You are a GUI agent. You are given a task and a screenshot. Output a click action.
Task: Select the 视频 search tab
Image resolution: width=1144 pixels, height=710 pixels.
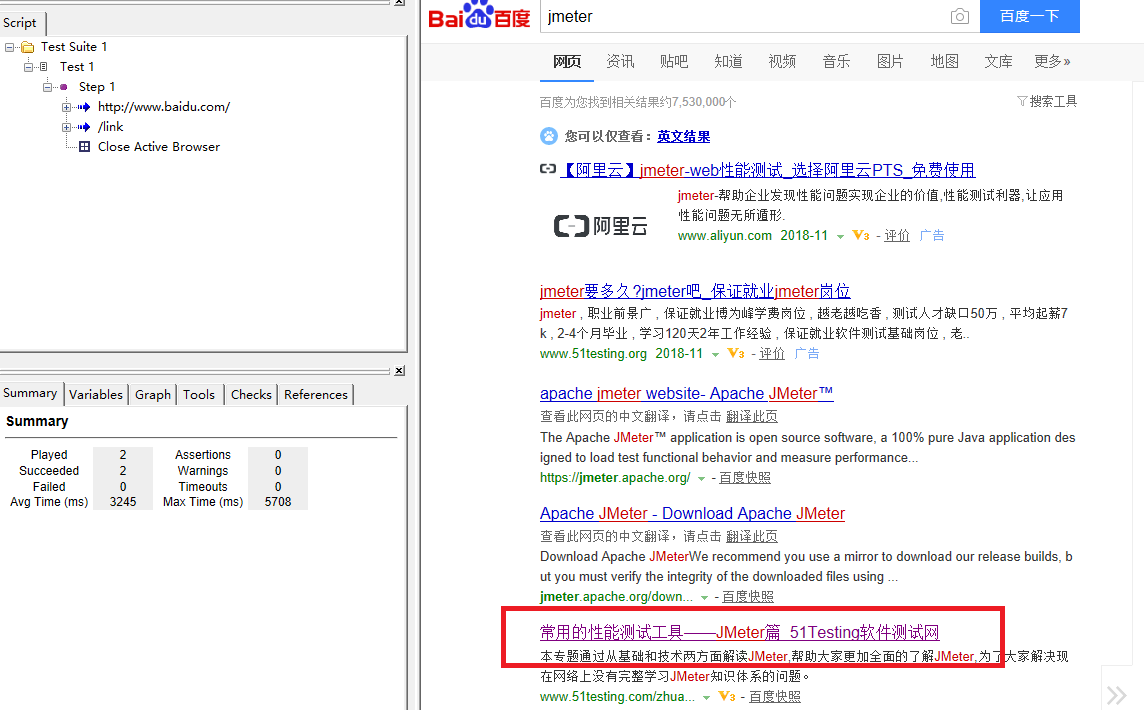(782, 61)
